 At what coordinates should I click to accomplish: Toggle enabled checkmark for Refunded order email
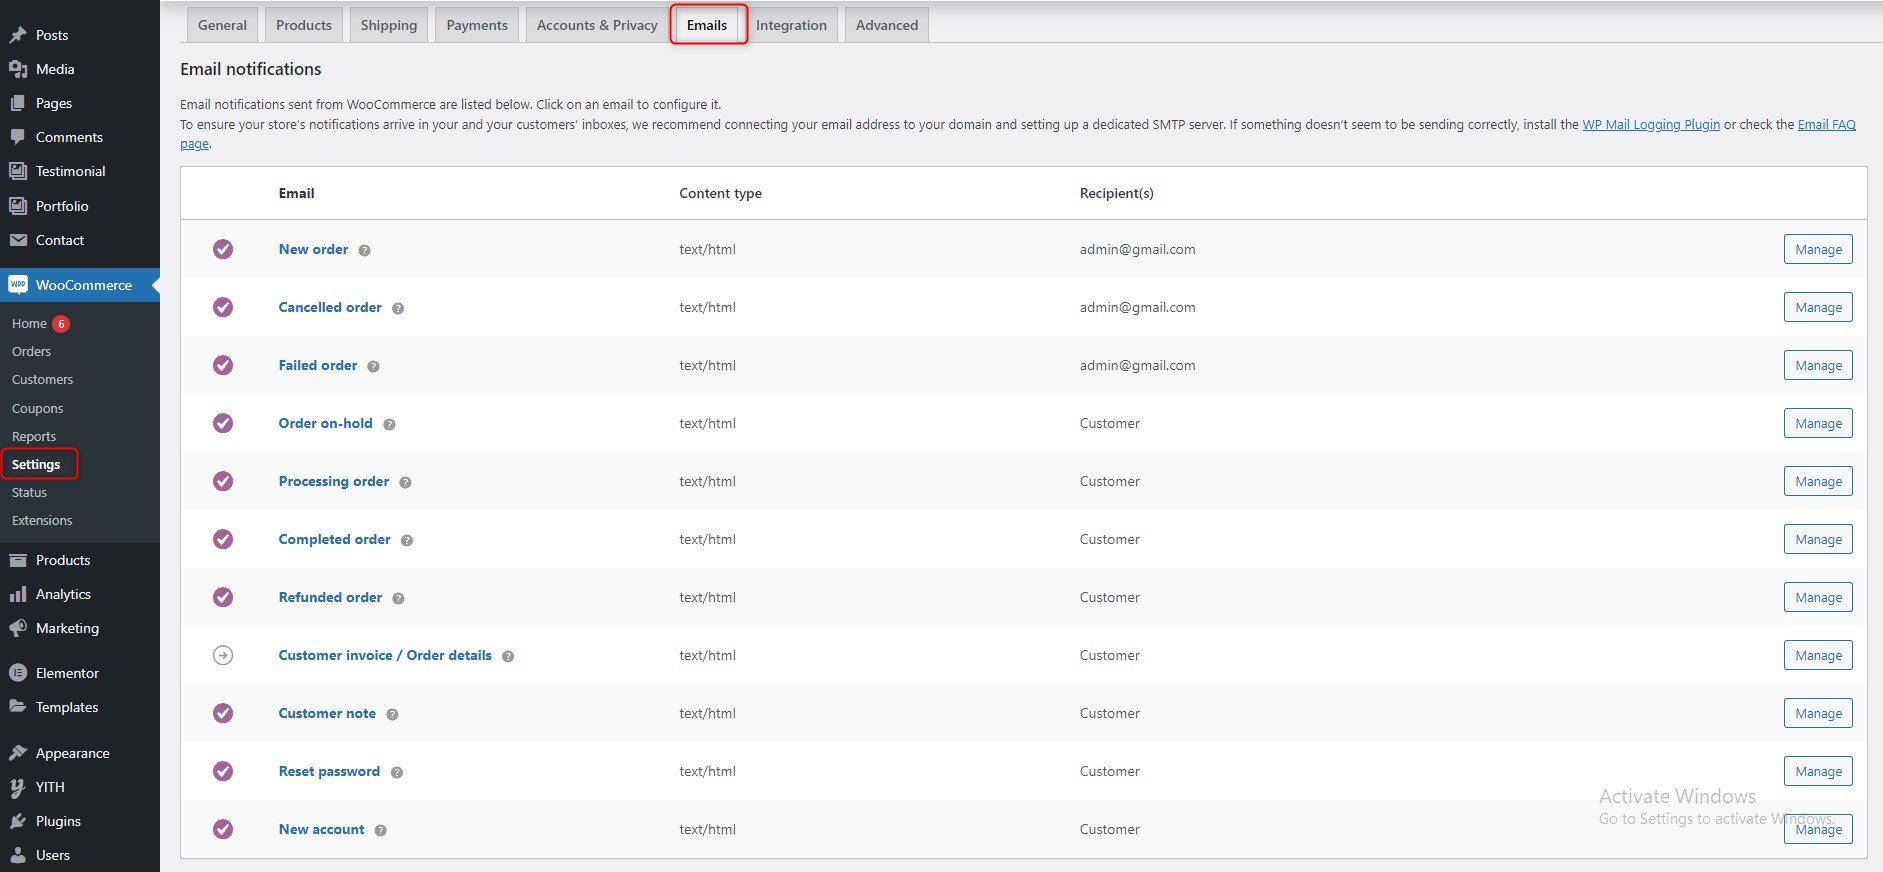223,597
